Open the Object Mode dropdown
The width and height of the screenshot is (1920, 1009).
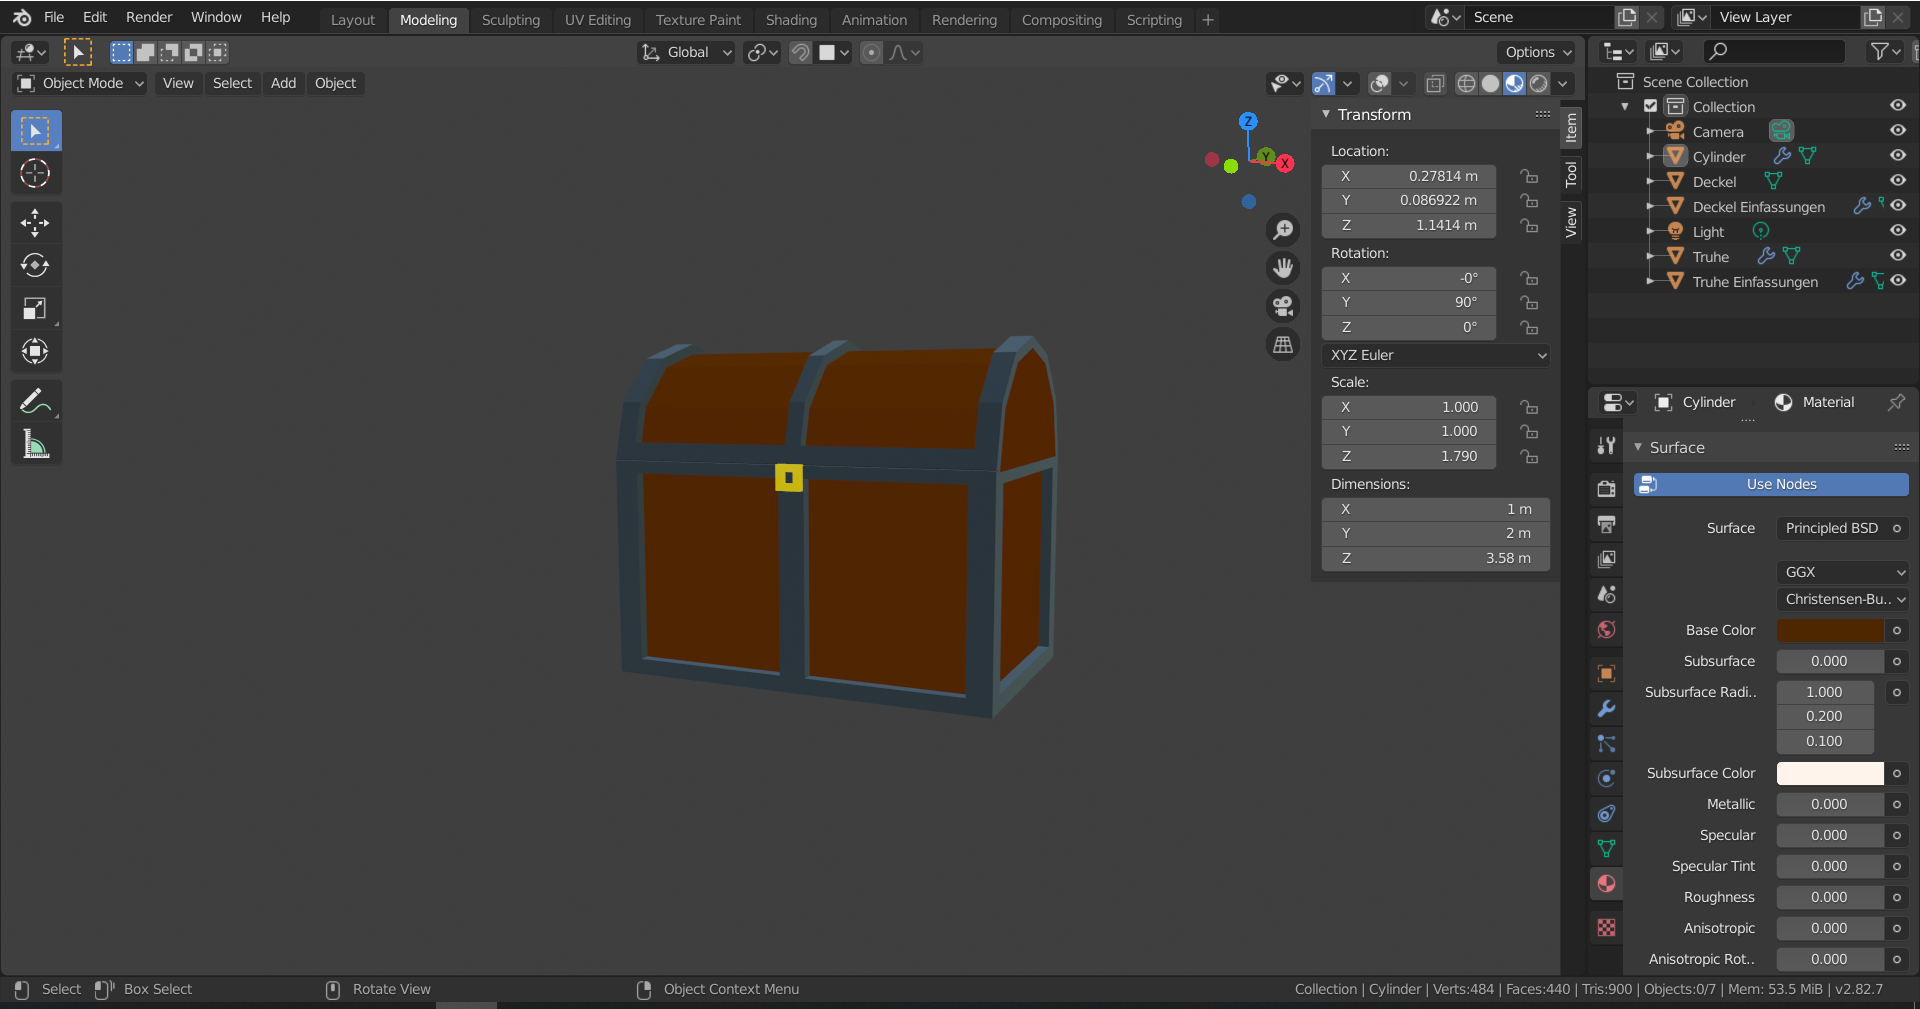point(82,83)
